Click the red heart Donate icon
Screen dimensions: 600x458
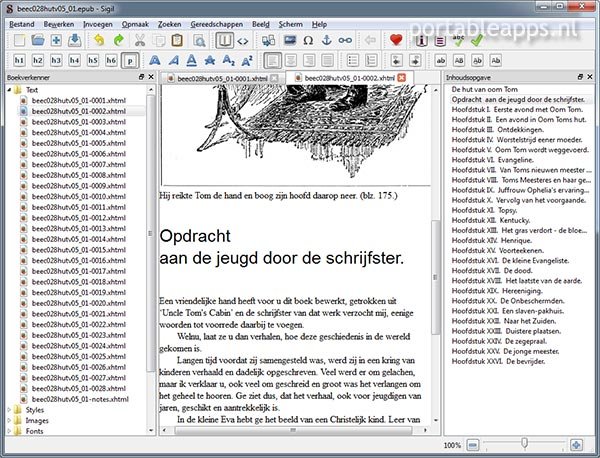(x=396, y=40)
